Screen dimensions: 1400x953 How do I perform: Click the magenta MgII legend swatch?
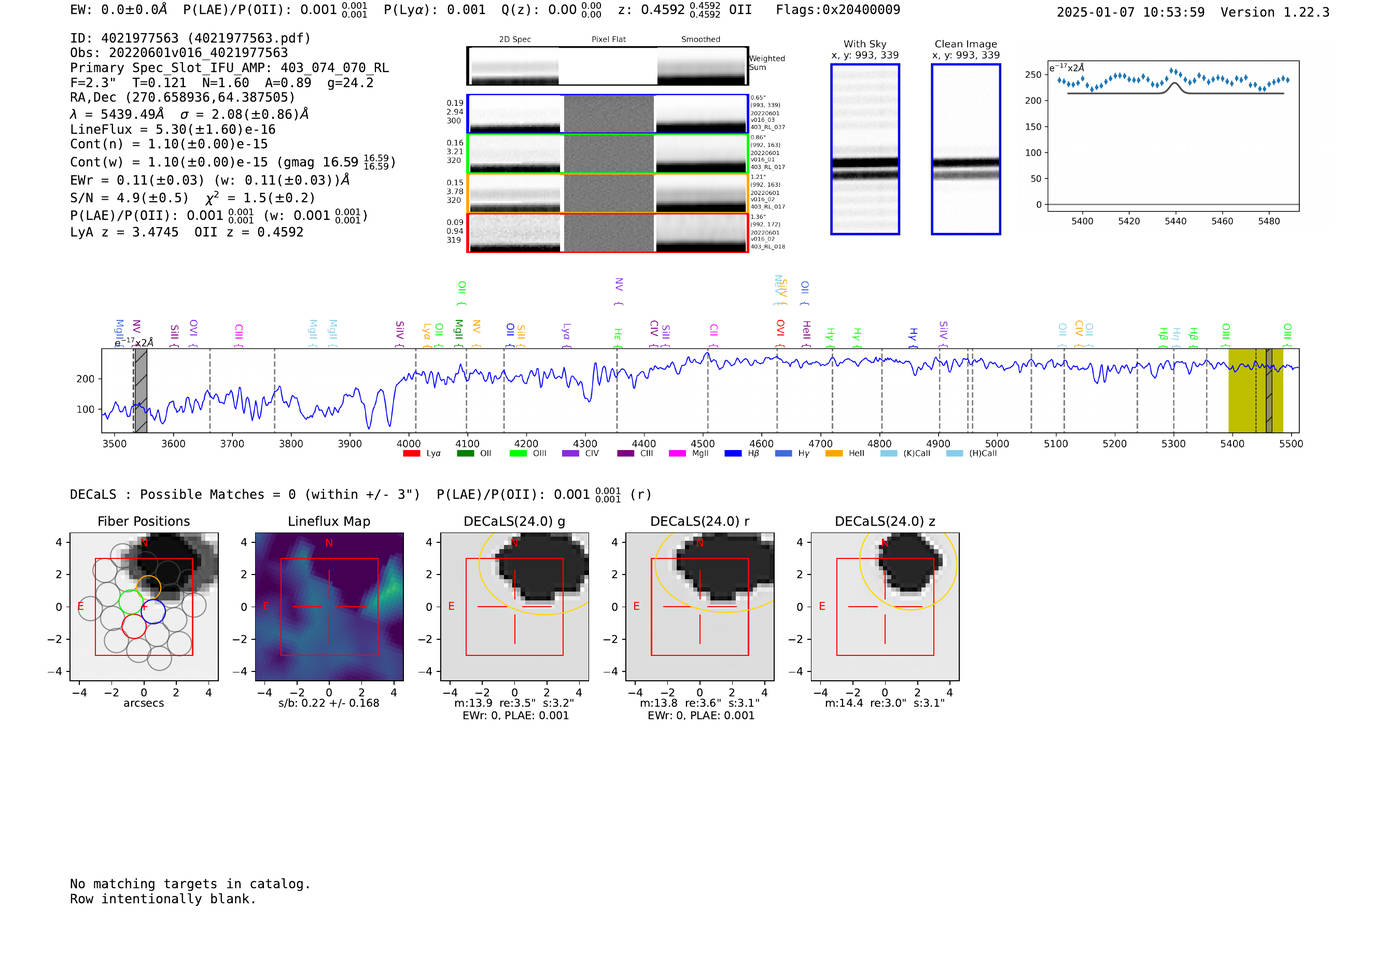678,454
